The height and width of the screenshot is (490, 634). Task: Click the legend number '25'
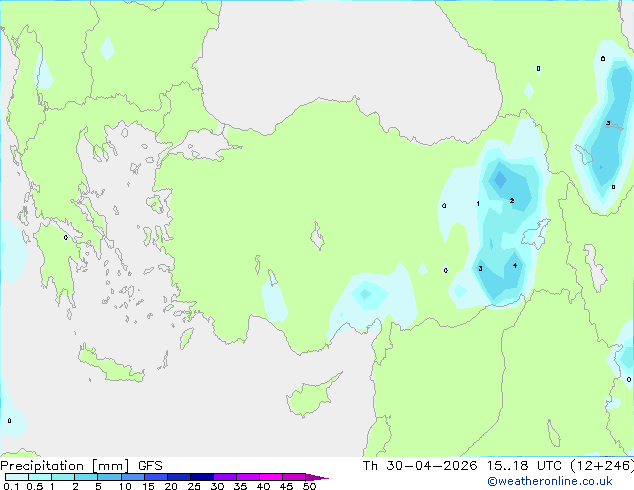click(194, 486)
